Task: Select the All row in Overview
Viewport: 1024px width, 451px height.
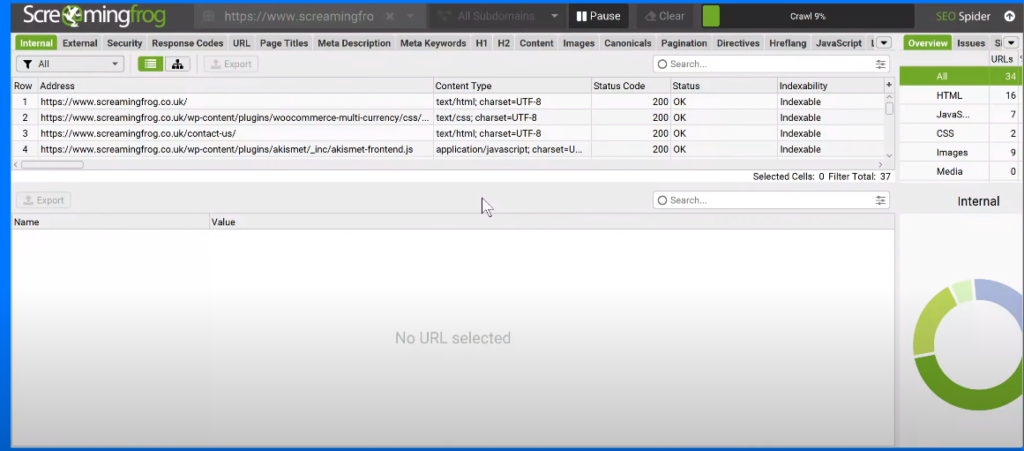Action: point(961,76)
